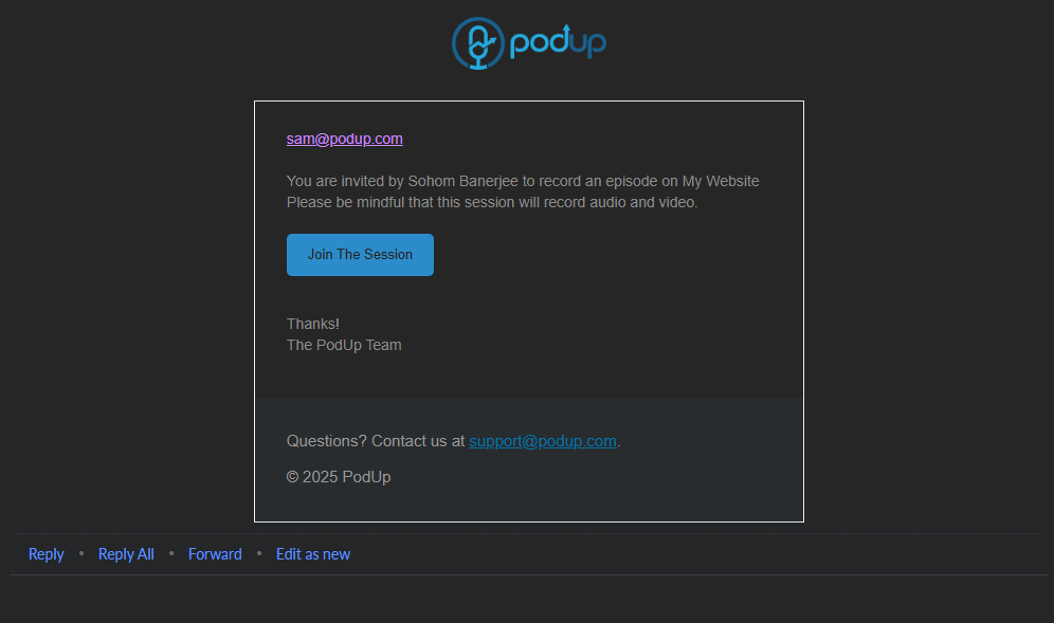Click the © 2025 PodUp copyright text
This screenshot has width=1054, height=623.
coord(338,477)
